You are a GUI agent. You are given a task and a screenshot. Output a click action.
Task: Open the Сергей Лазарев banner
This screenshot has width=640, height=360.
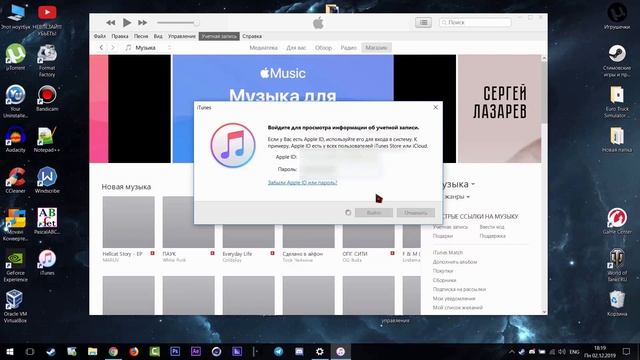point(500,109)
